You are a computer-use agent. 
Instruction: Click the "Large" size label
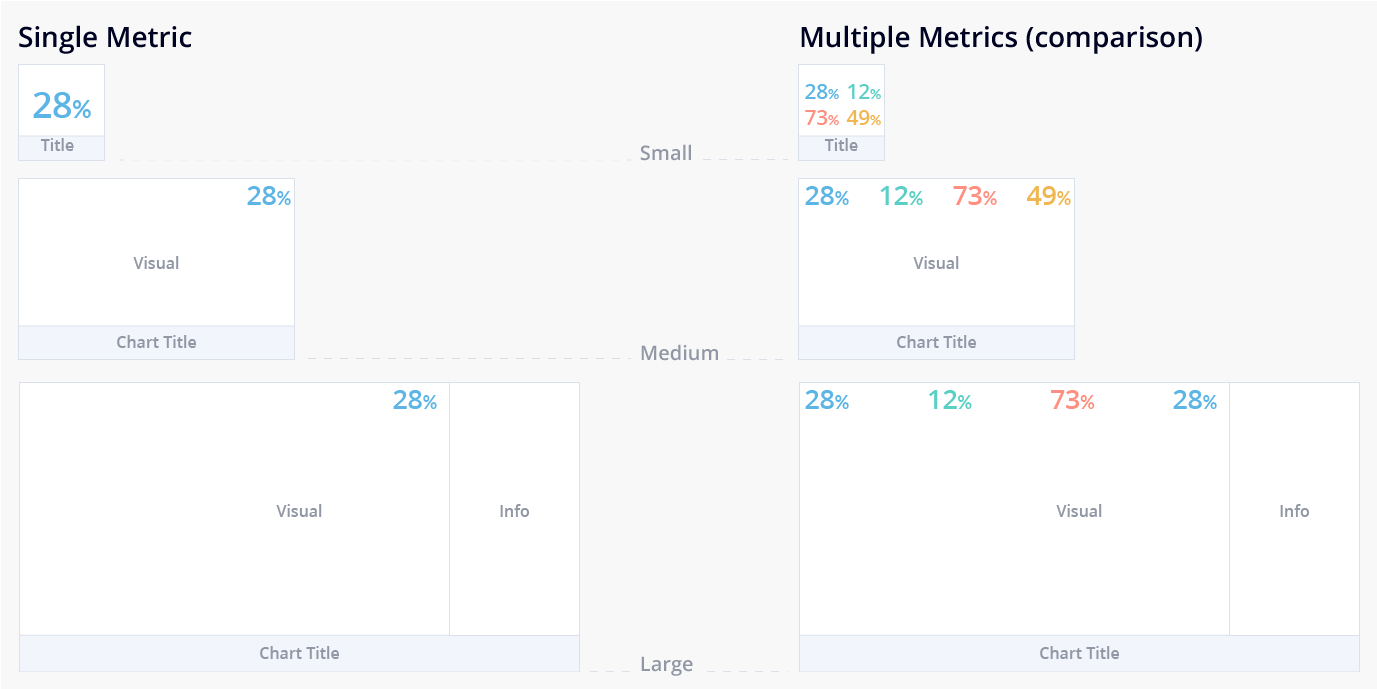tap(666, 665)
